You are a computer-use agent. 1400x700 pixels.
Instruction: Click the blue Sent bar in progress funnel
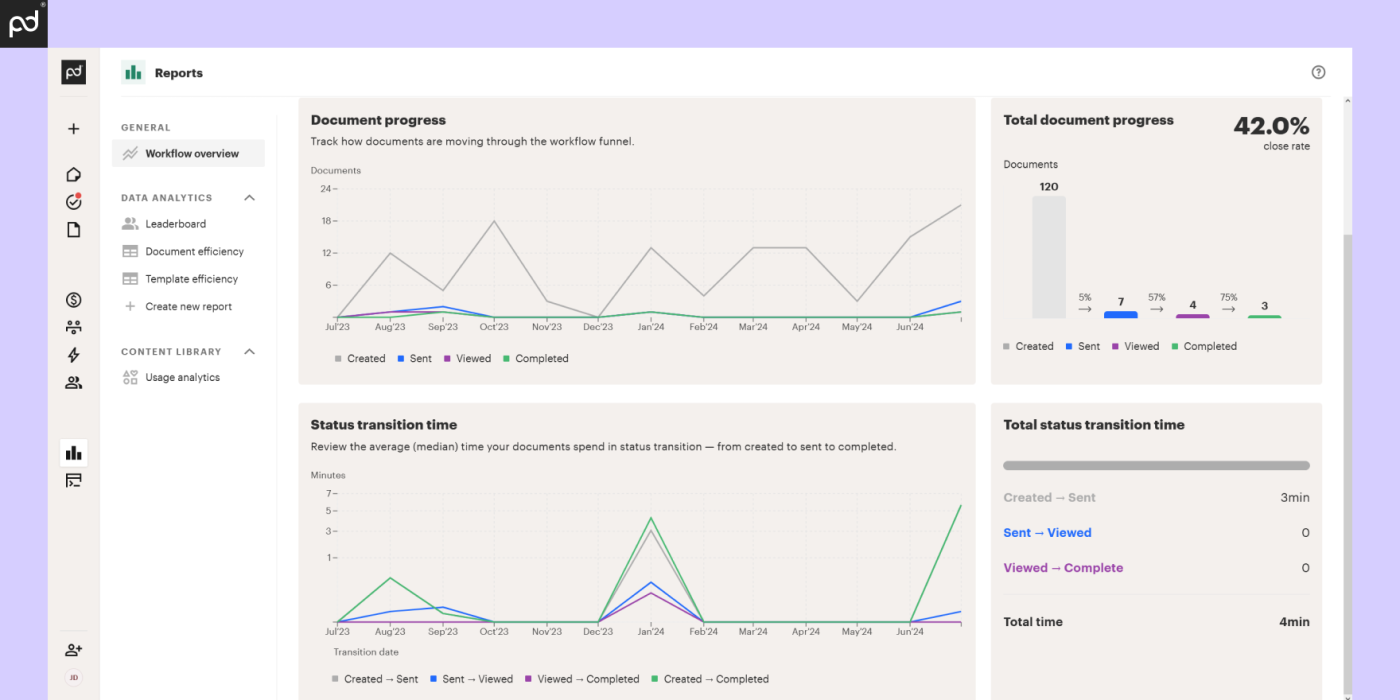[1120, 315]
